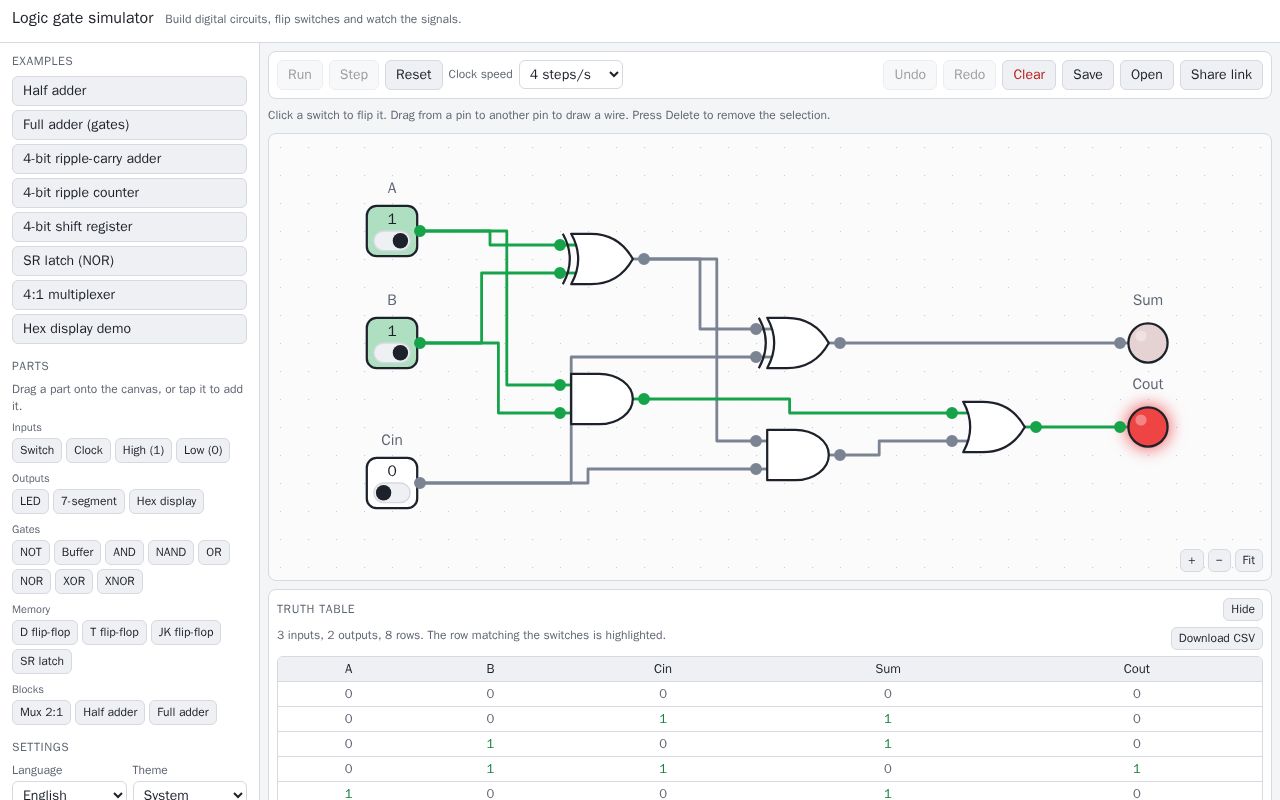The width and height of the screenshot is (1280, 800).
Task: Click the Share link button
Action: click(1221, 74)
